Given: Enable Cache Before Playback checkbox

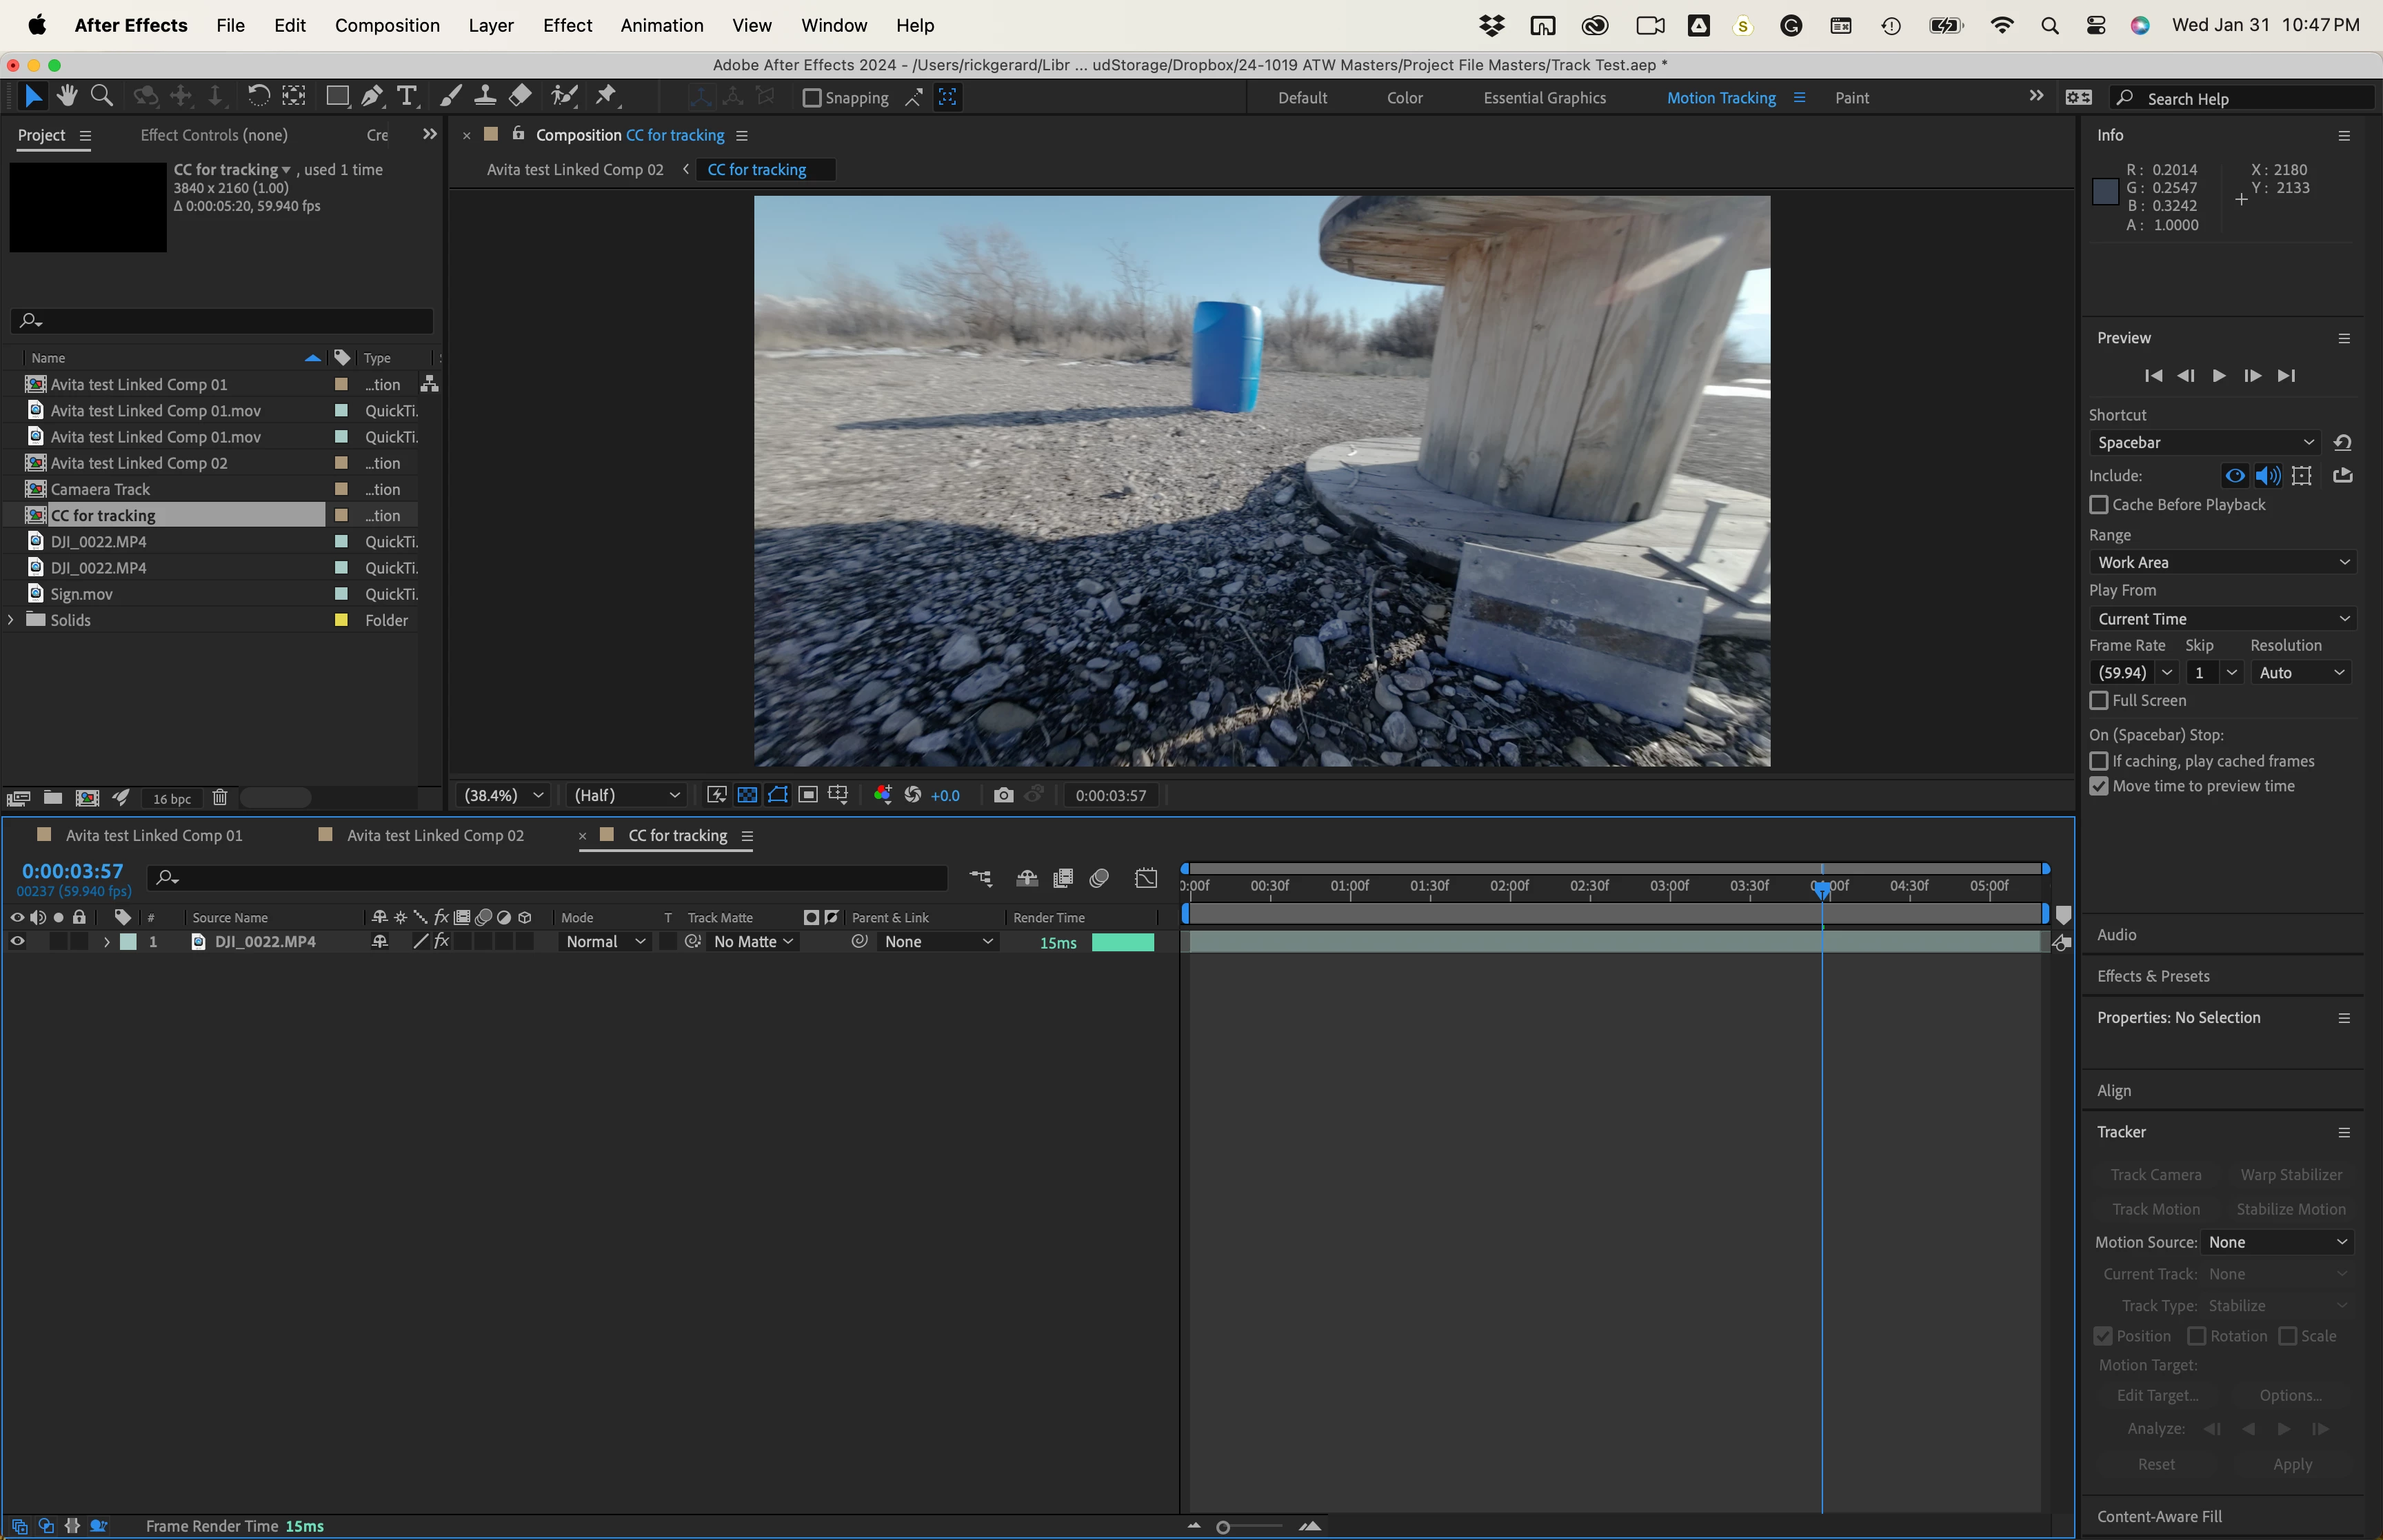Looking at the screenshot, I should 2099,505.
